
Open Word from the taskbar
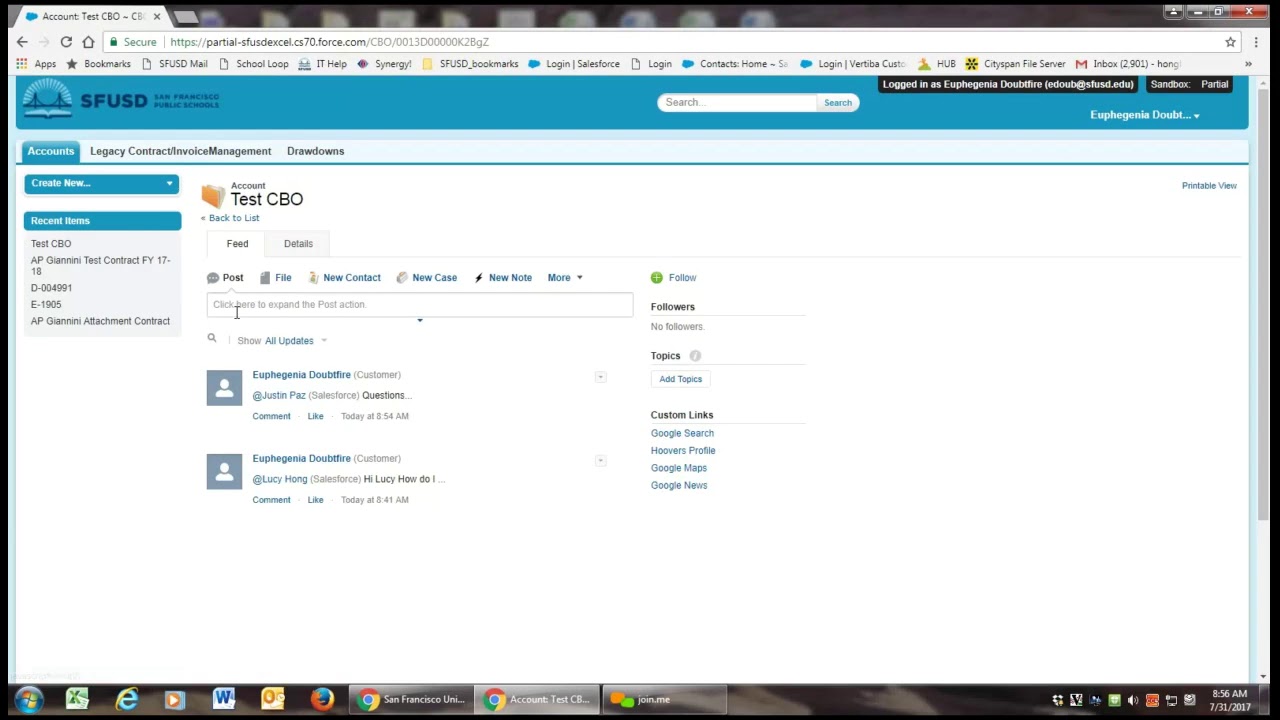(x=224, y=699)
